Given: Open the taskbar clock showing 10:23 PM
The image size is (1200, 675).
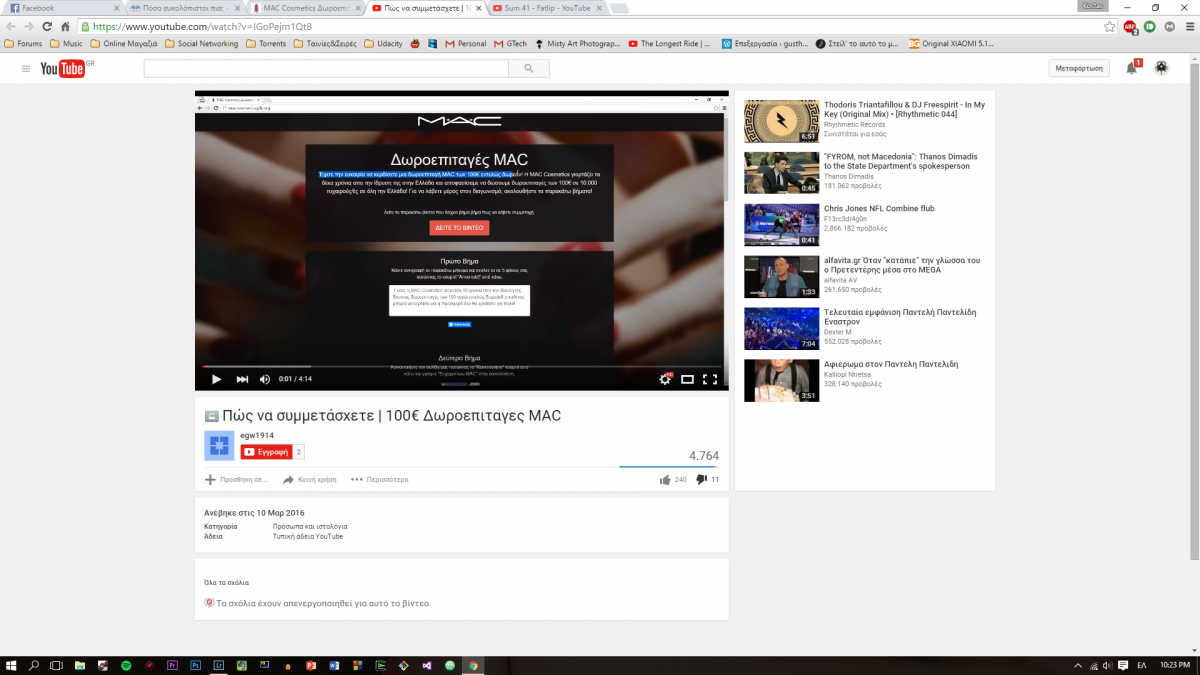Looking at the screenshot, I should [1176, 665].
